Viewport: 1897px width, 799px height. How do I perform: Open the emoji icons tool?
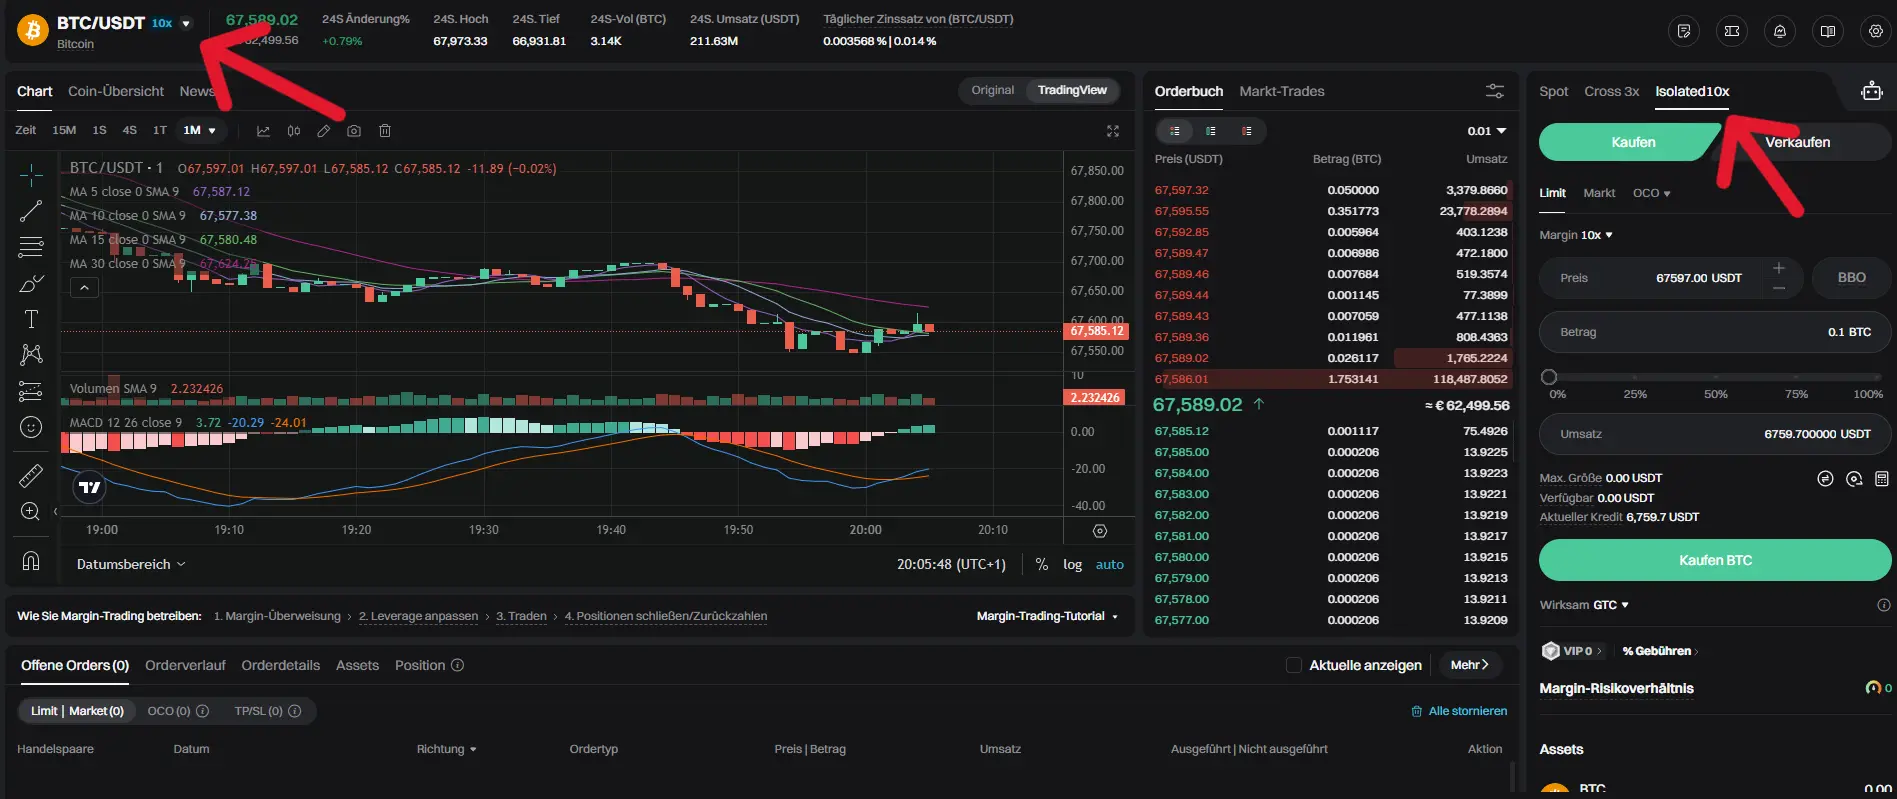coord(31,427)
